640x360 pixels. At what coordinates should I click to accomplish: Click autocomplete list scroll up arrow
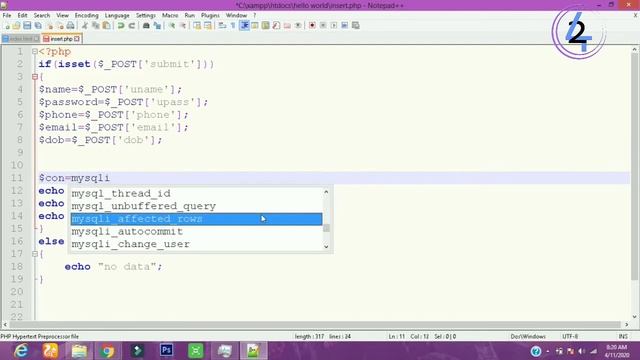(326, 192)
